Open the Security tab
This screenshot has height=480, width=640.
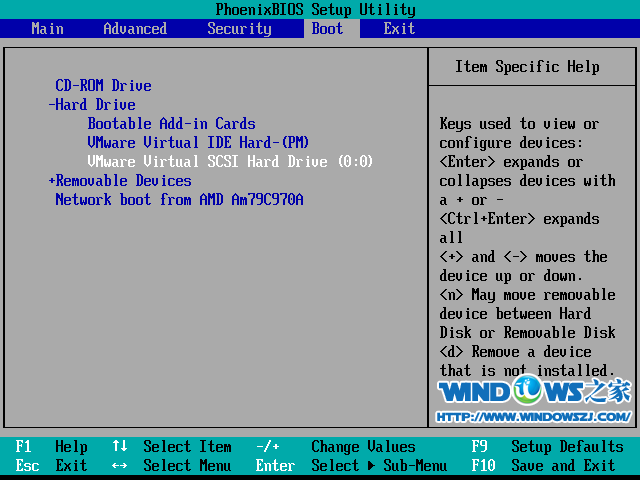239,29
